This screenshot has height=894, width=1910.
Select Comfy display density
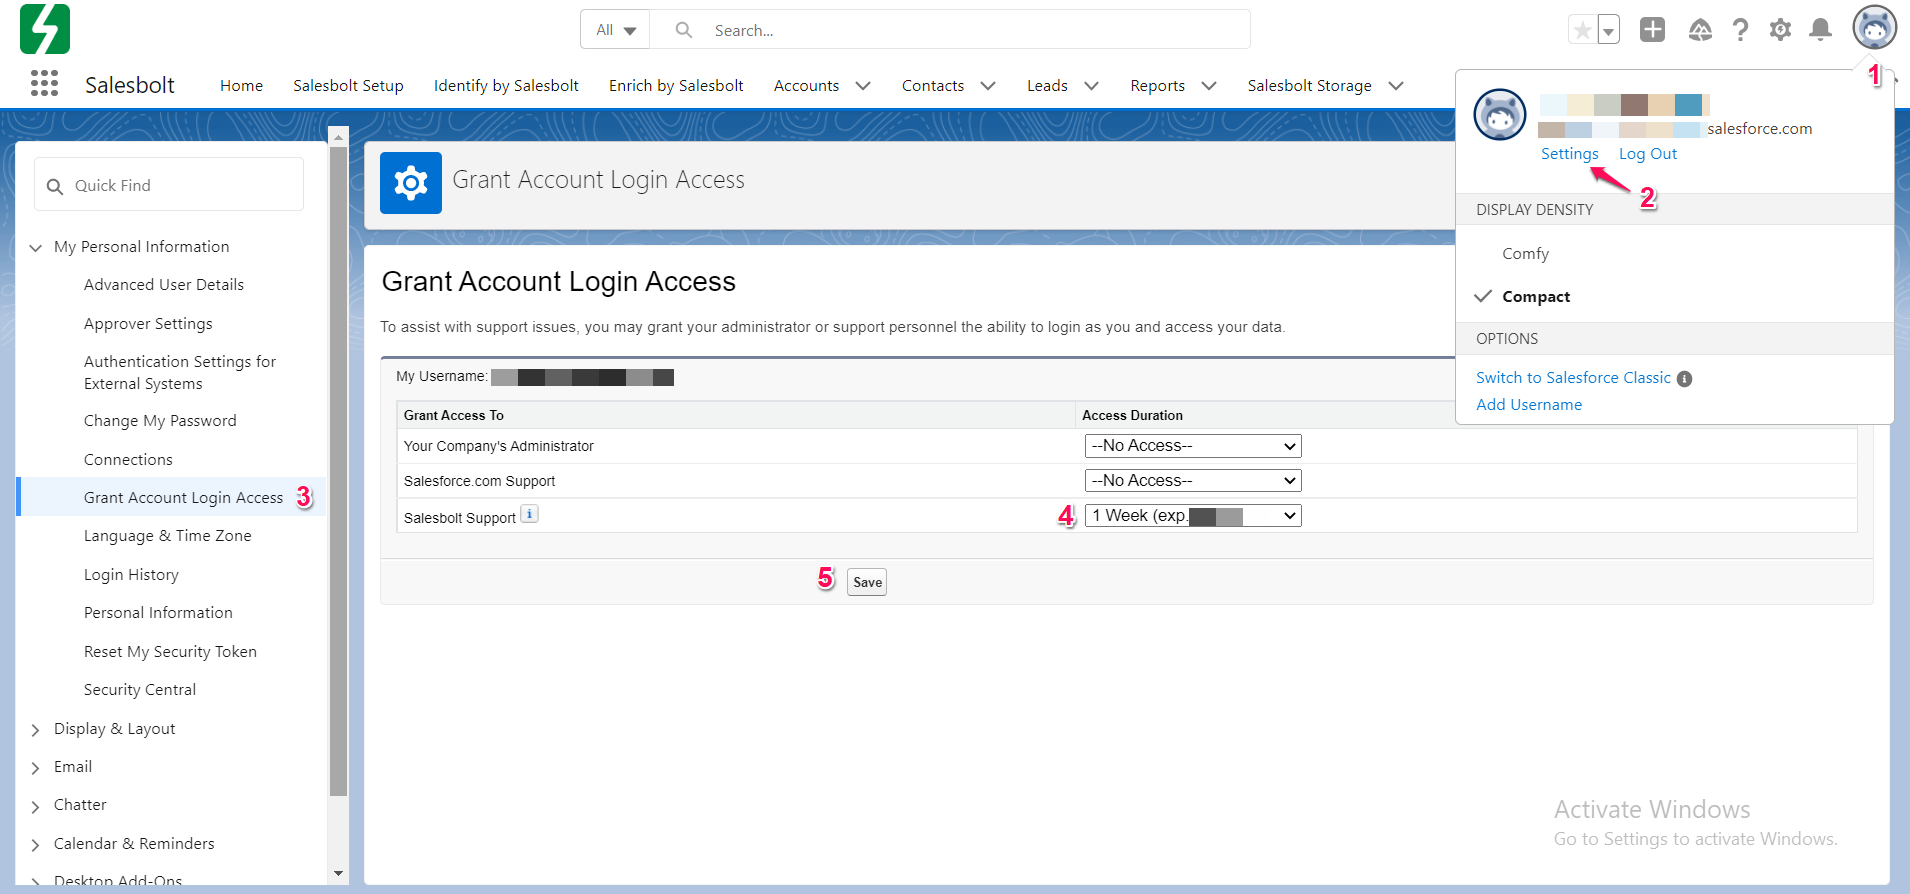(1525, 254)
